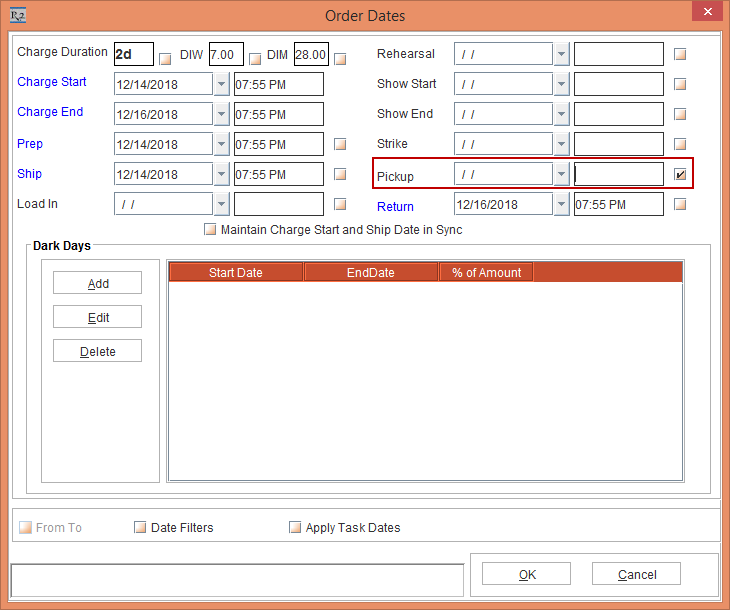
Task: Click the Start Date column header
Action: coord(236,272)
